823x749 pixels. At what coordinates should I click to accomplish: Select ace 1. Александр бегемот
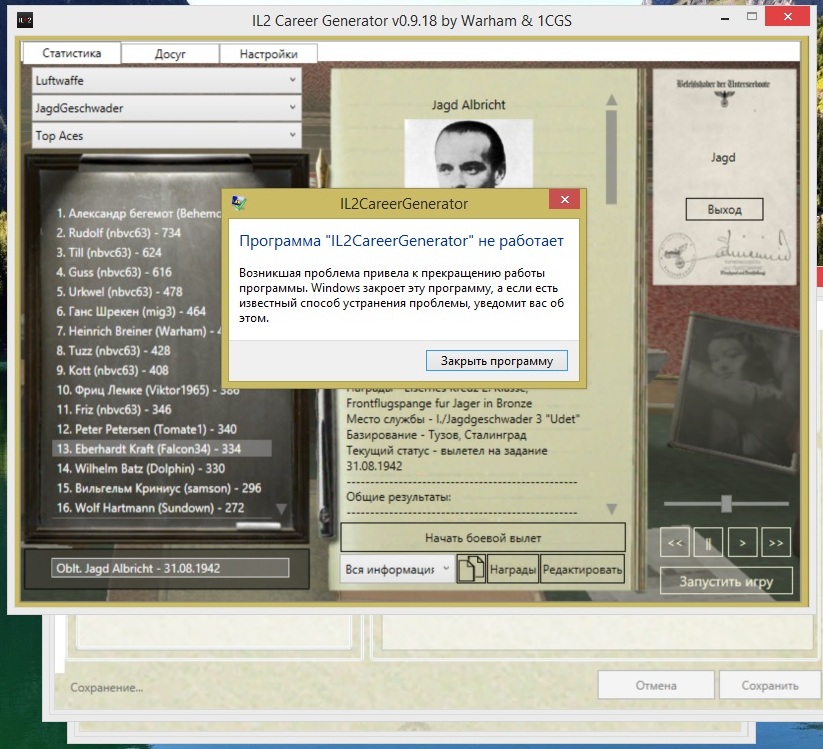pyautogui.click(x=139, y=213)
